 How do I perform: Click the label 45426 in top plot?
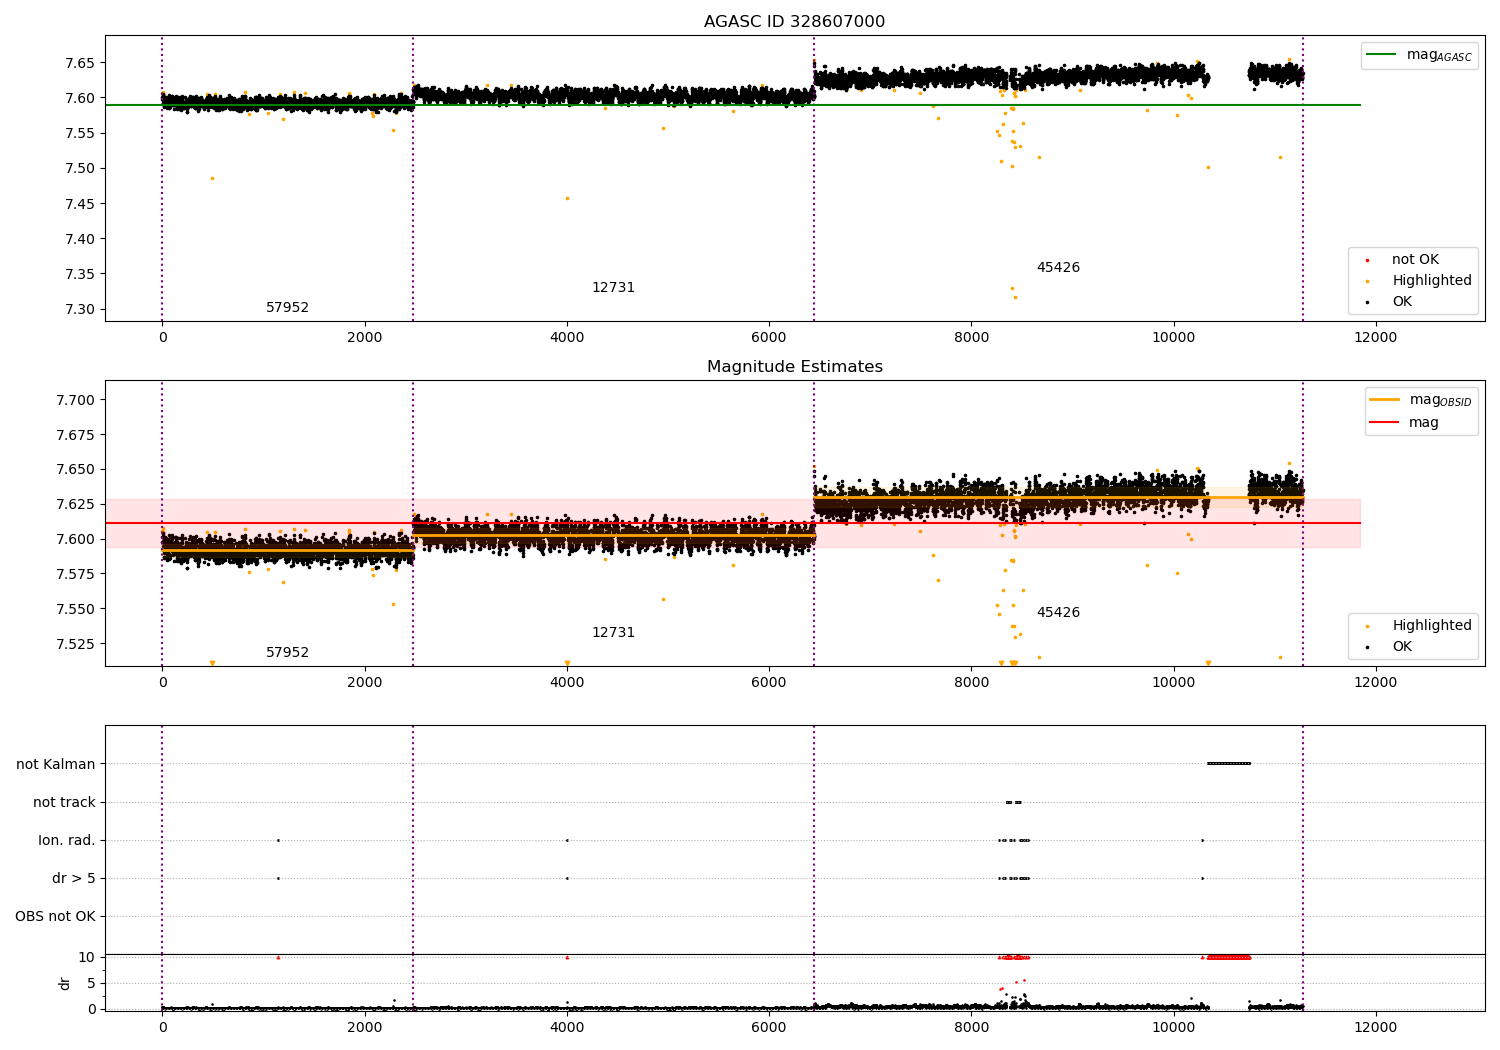click(1058, 268)
